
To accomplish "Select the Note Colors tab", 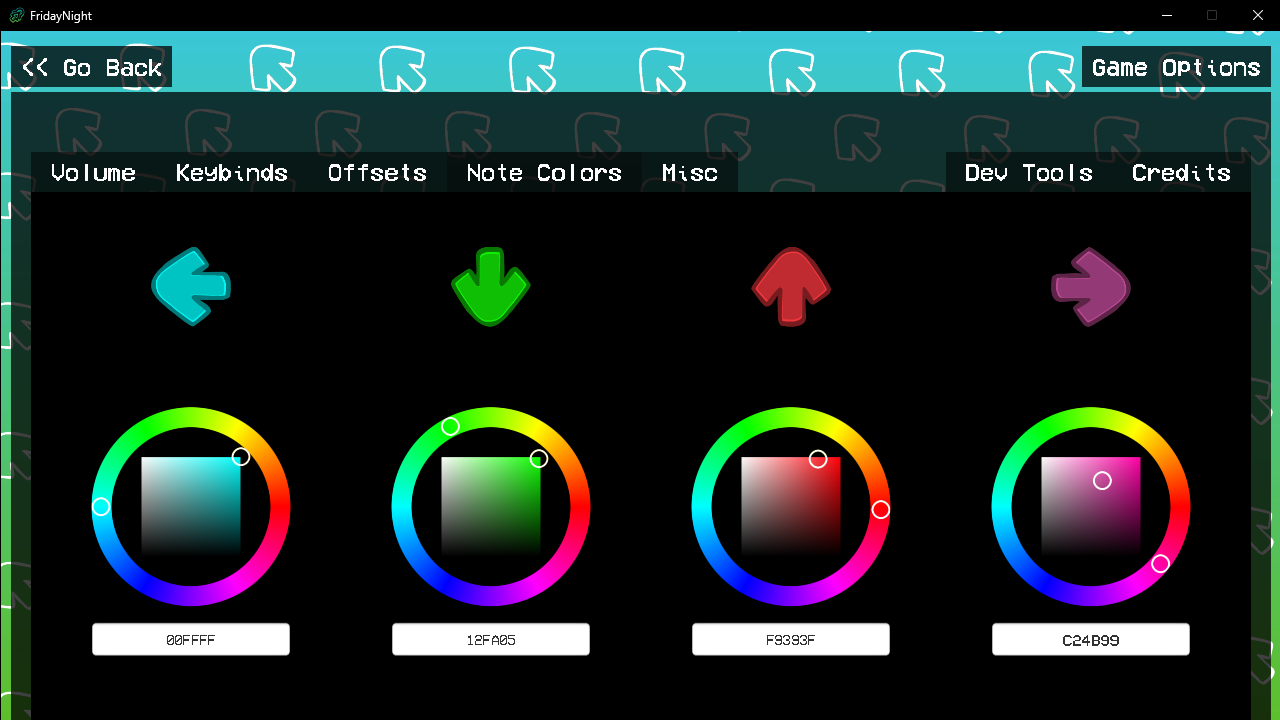I will click(x=544, y=173).
